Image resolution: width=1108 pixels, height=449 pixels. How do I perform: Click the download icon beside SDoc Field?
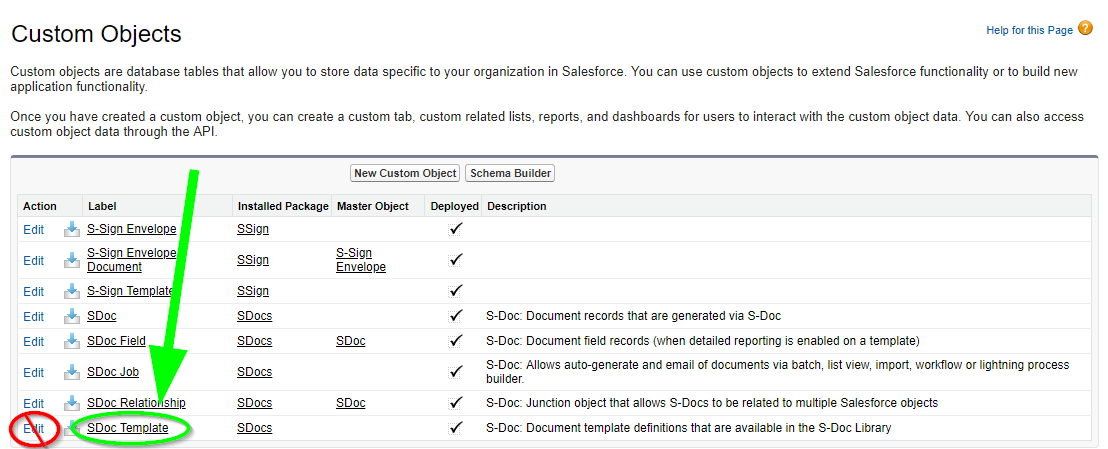pyautogui.click(x=71, y=342)
